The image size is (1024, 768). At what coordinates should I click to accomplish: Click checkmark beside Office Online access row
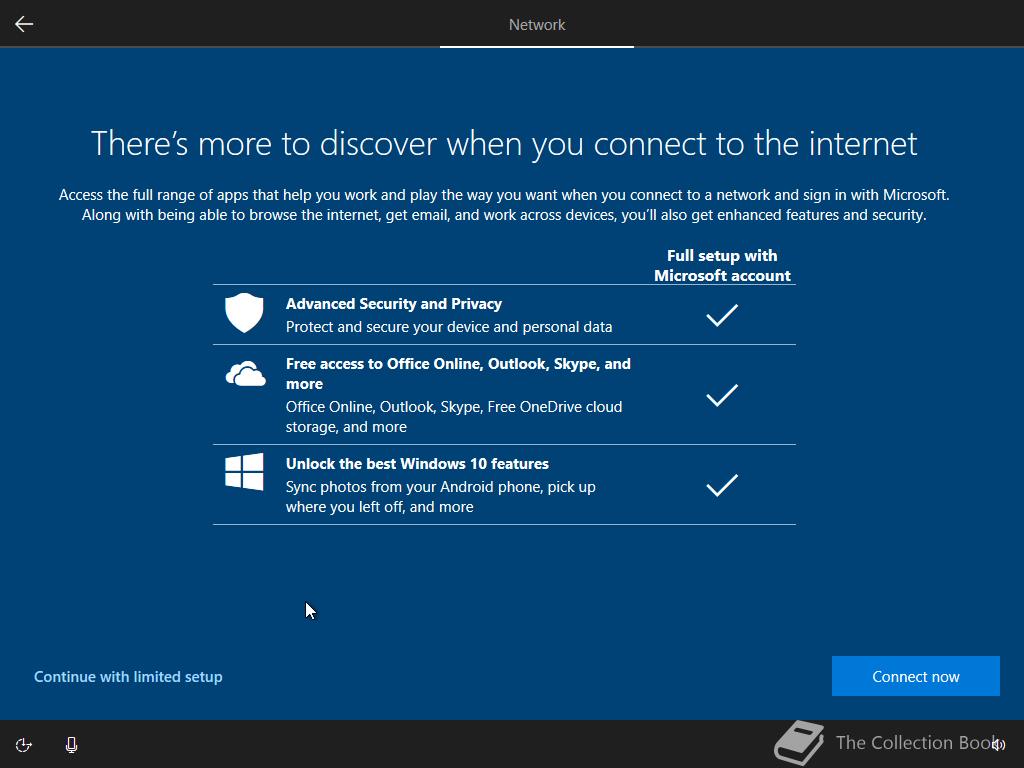[722, 395]
